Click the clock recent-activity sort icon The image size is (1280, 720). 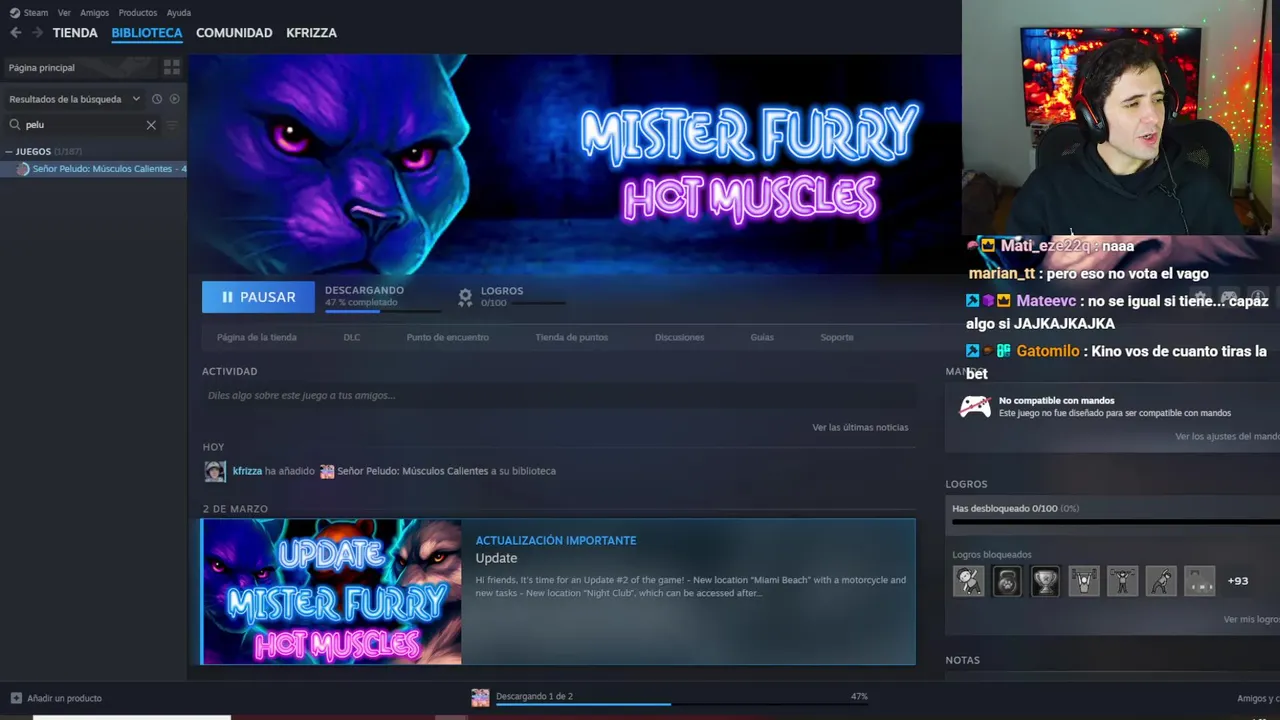(x=157, y=99)
